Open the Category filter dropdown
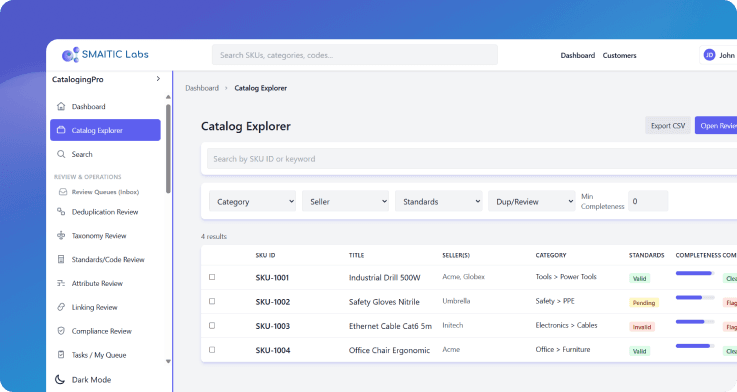 [252, 201]
